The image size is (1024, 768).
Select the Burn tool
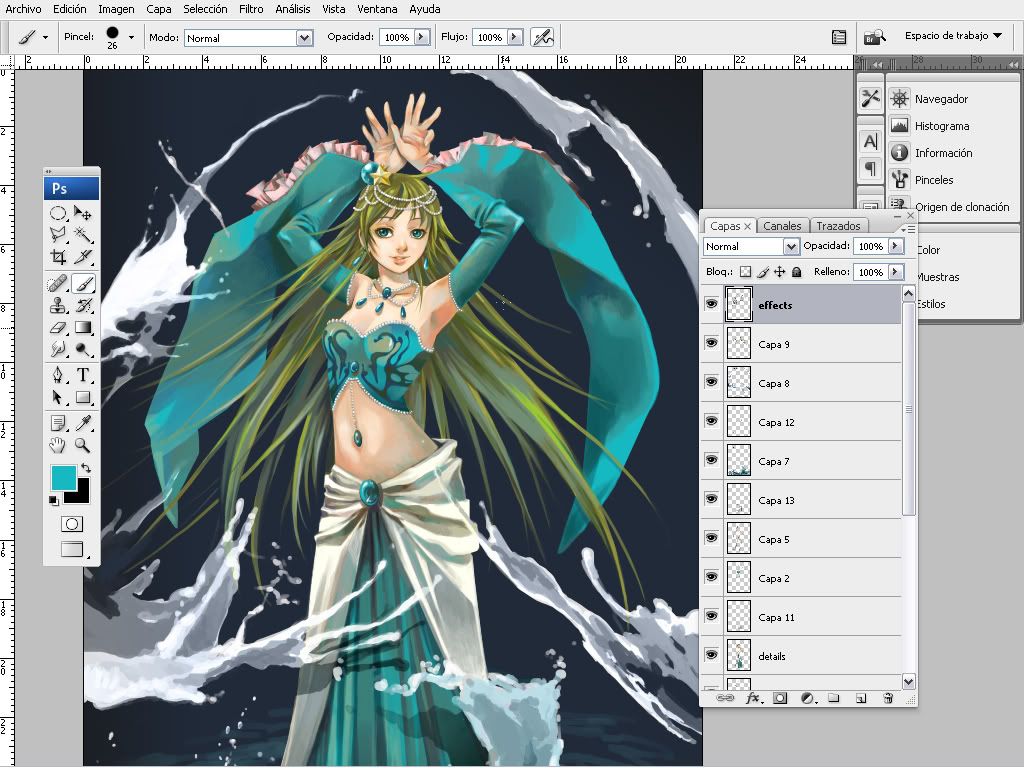point(83,349)
